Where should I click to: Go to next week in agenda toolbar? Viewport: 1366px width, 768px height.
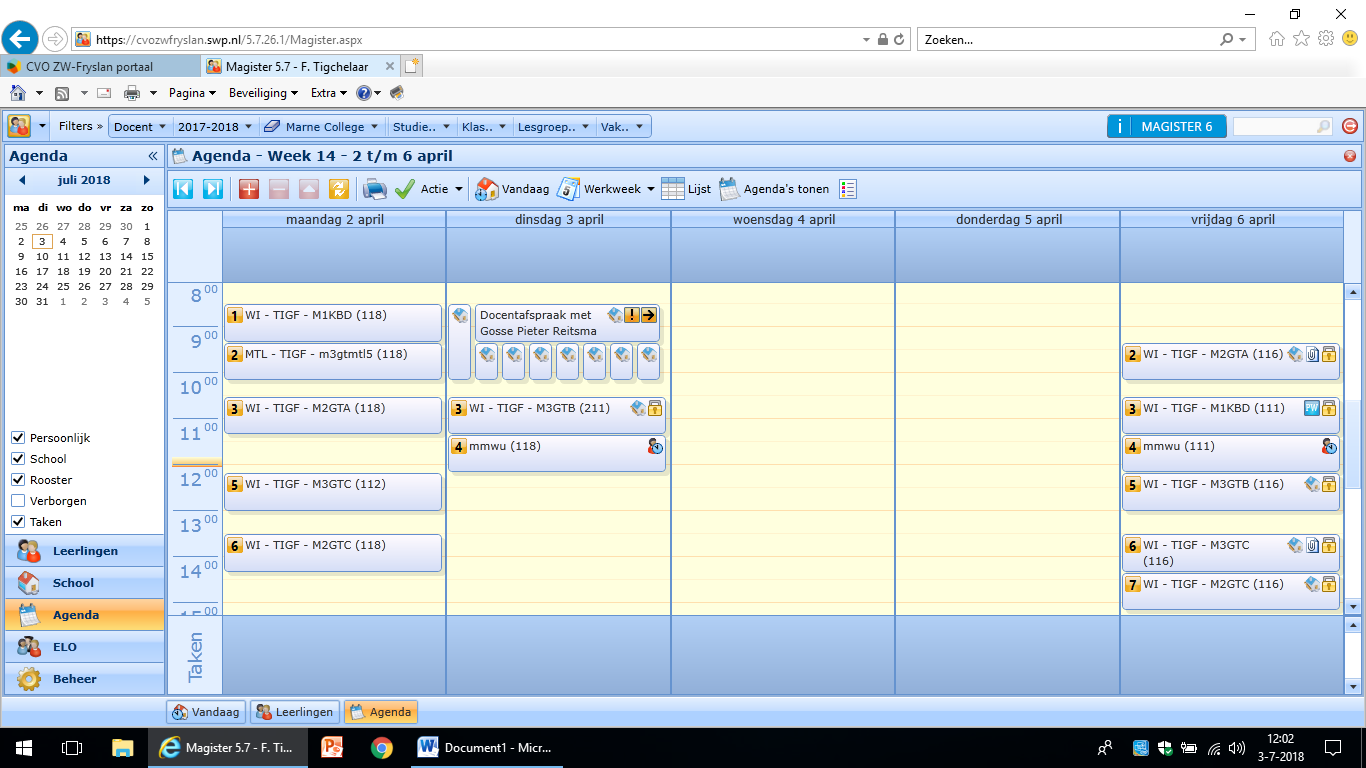coord(213,189)
